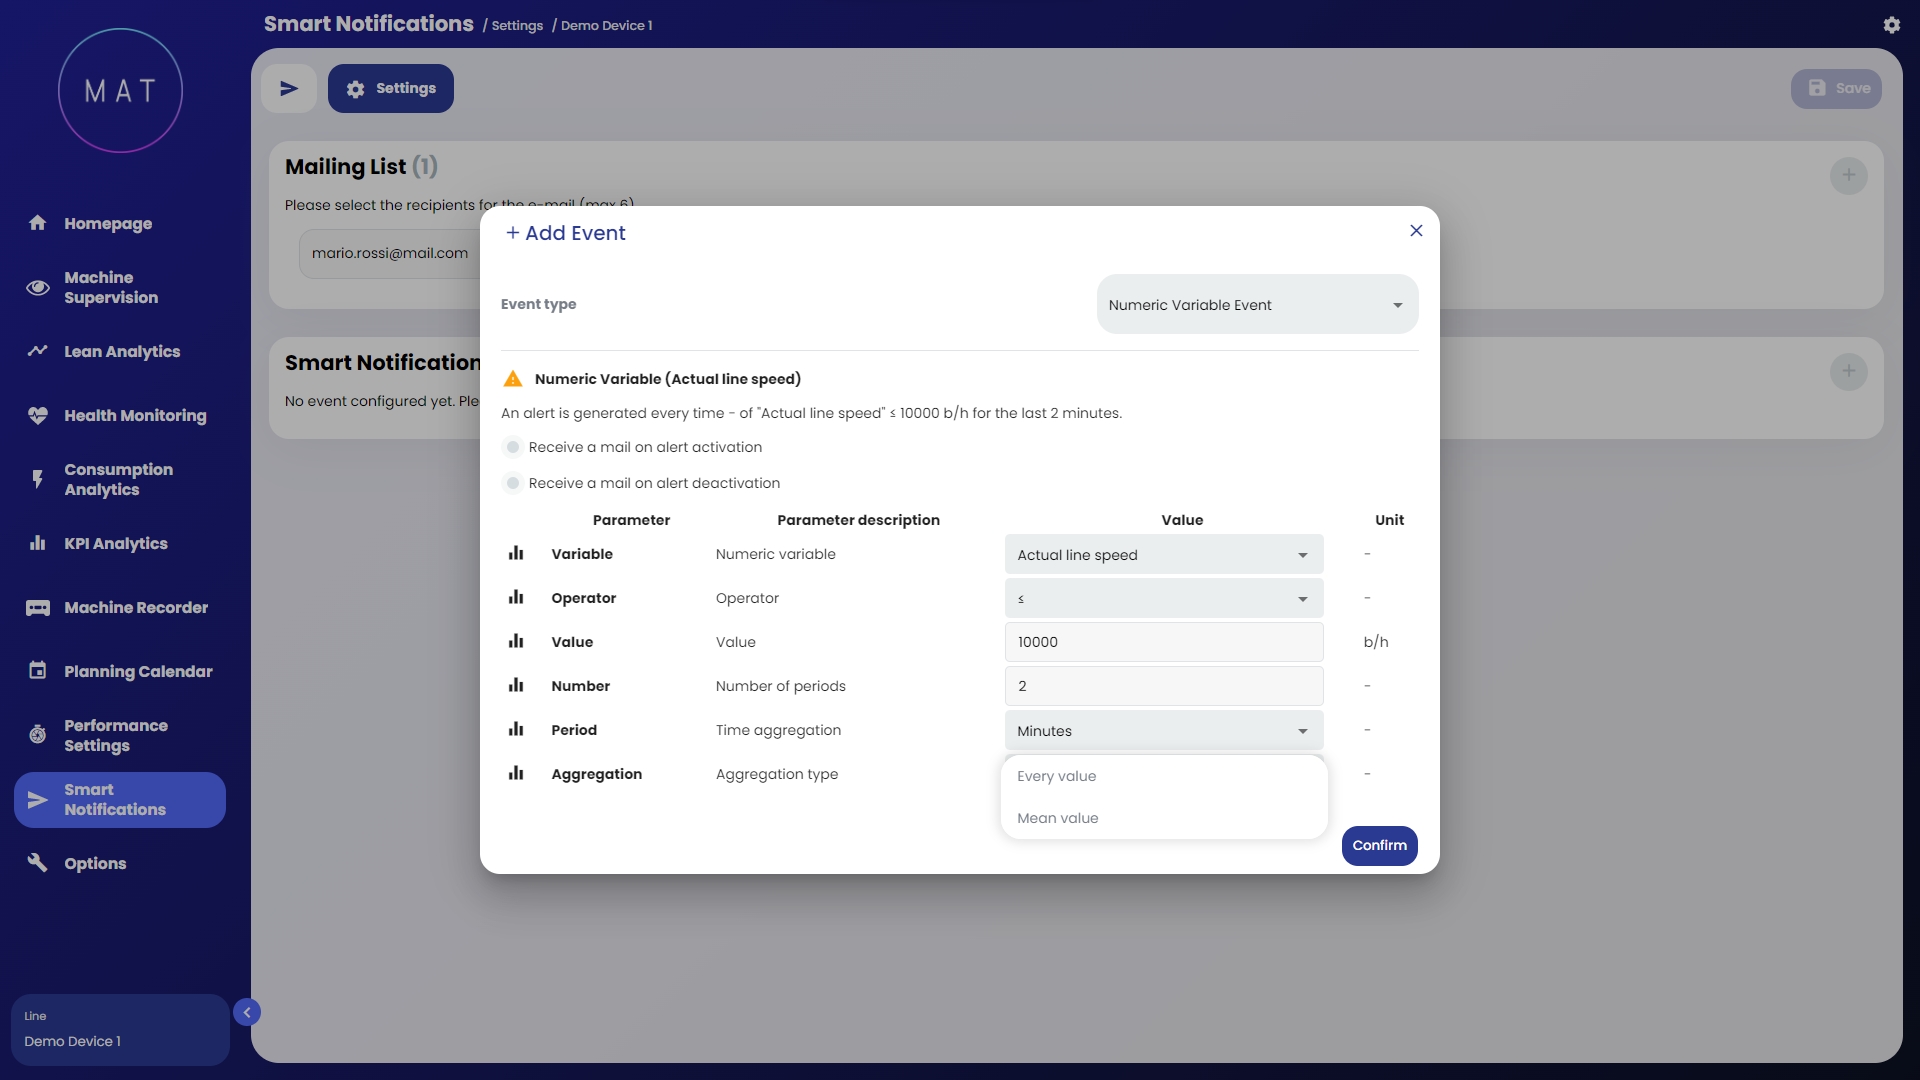Click the Options wrench icon
Screen dimensions: 1920x1080
(x=38, y=863)
